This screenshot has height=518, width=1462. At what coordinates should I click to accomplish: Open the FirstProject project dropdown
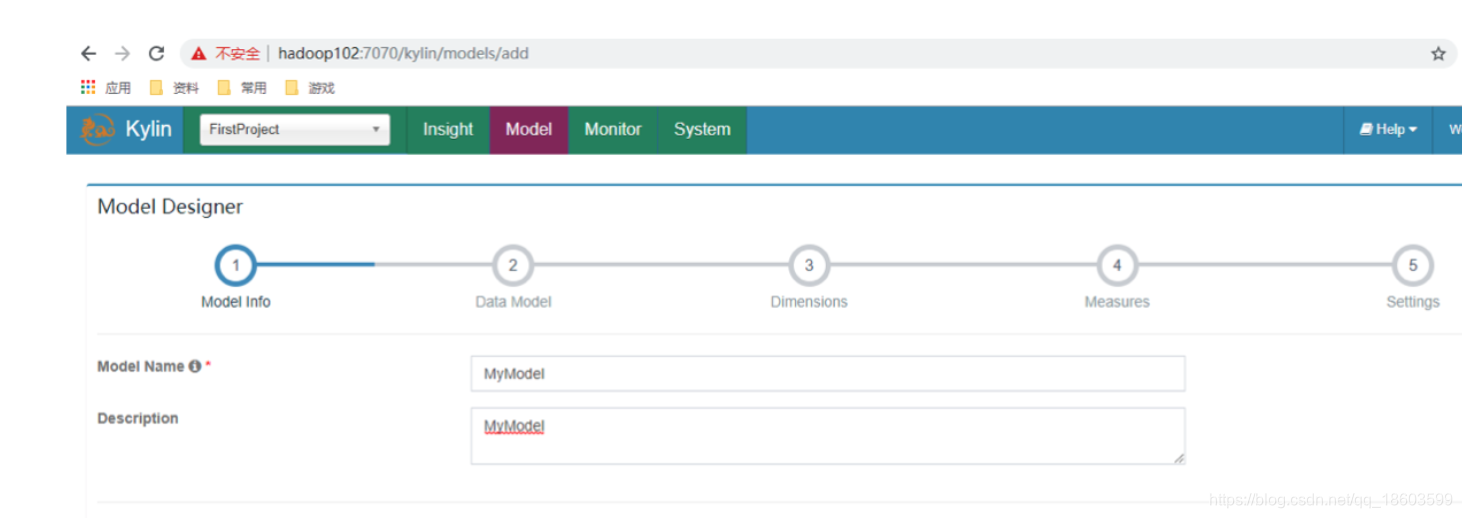pos(295,129)
